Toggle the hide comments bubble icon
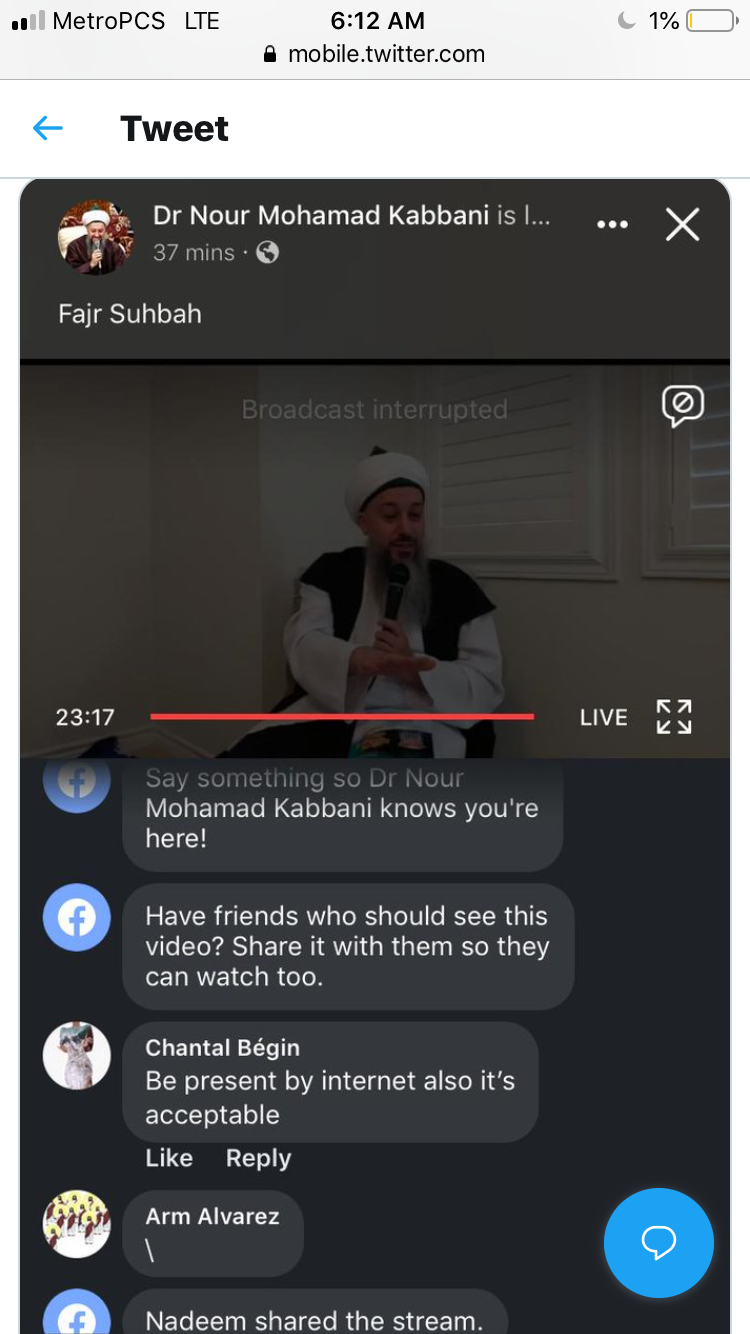Viewport: 750px width, 1334px height. point(682,406)
